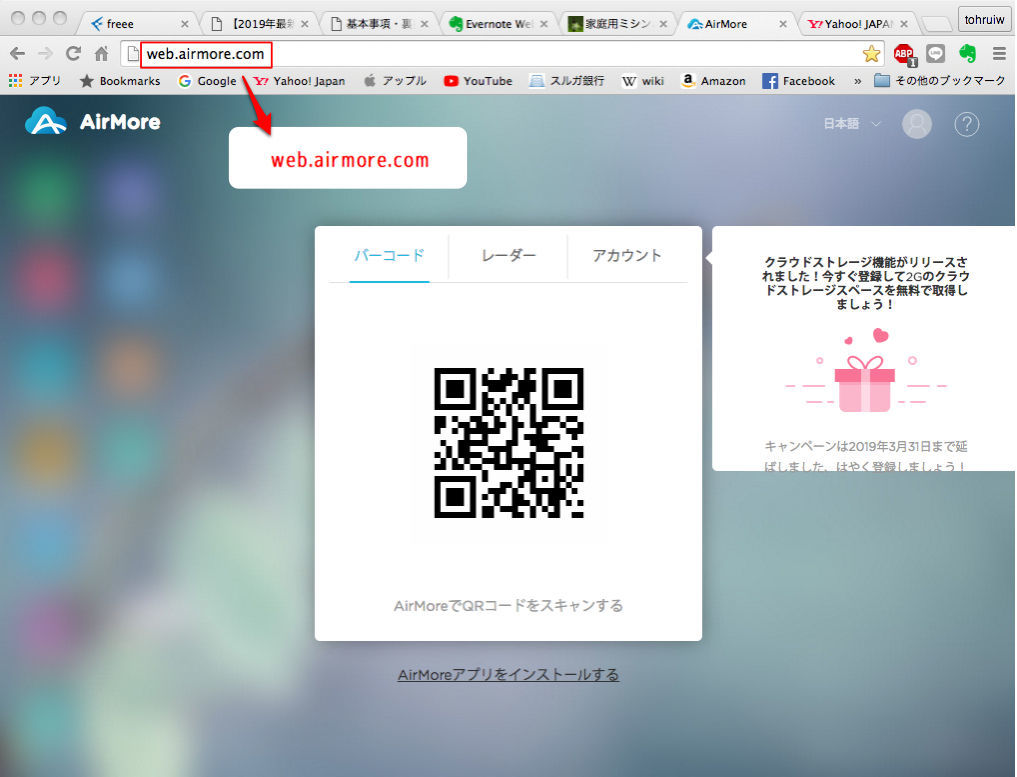Open the アプリ apps grid shortcut
1017x777 pixels.
(35, 80)
